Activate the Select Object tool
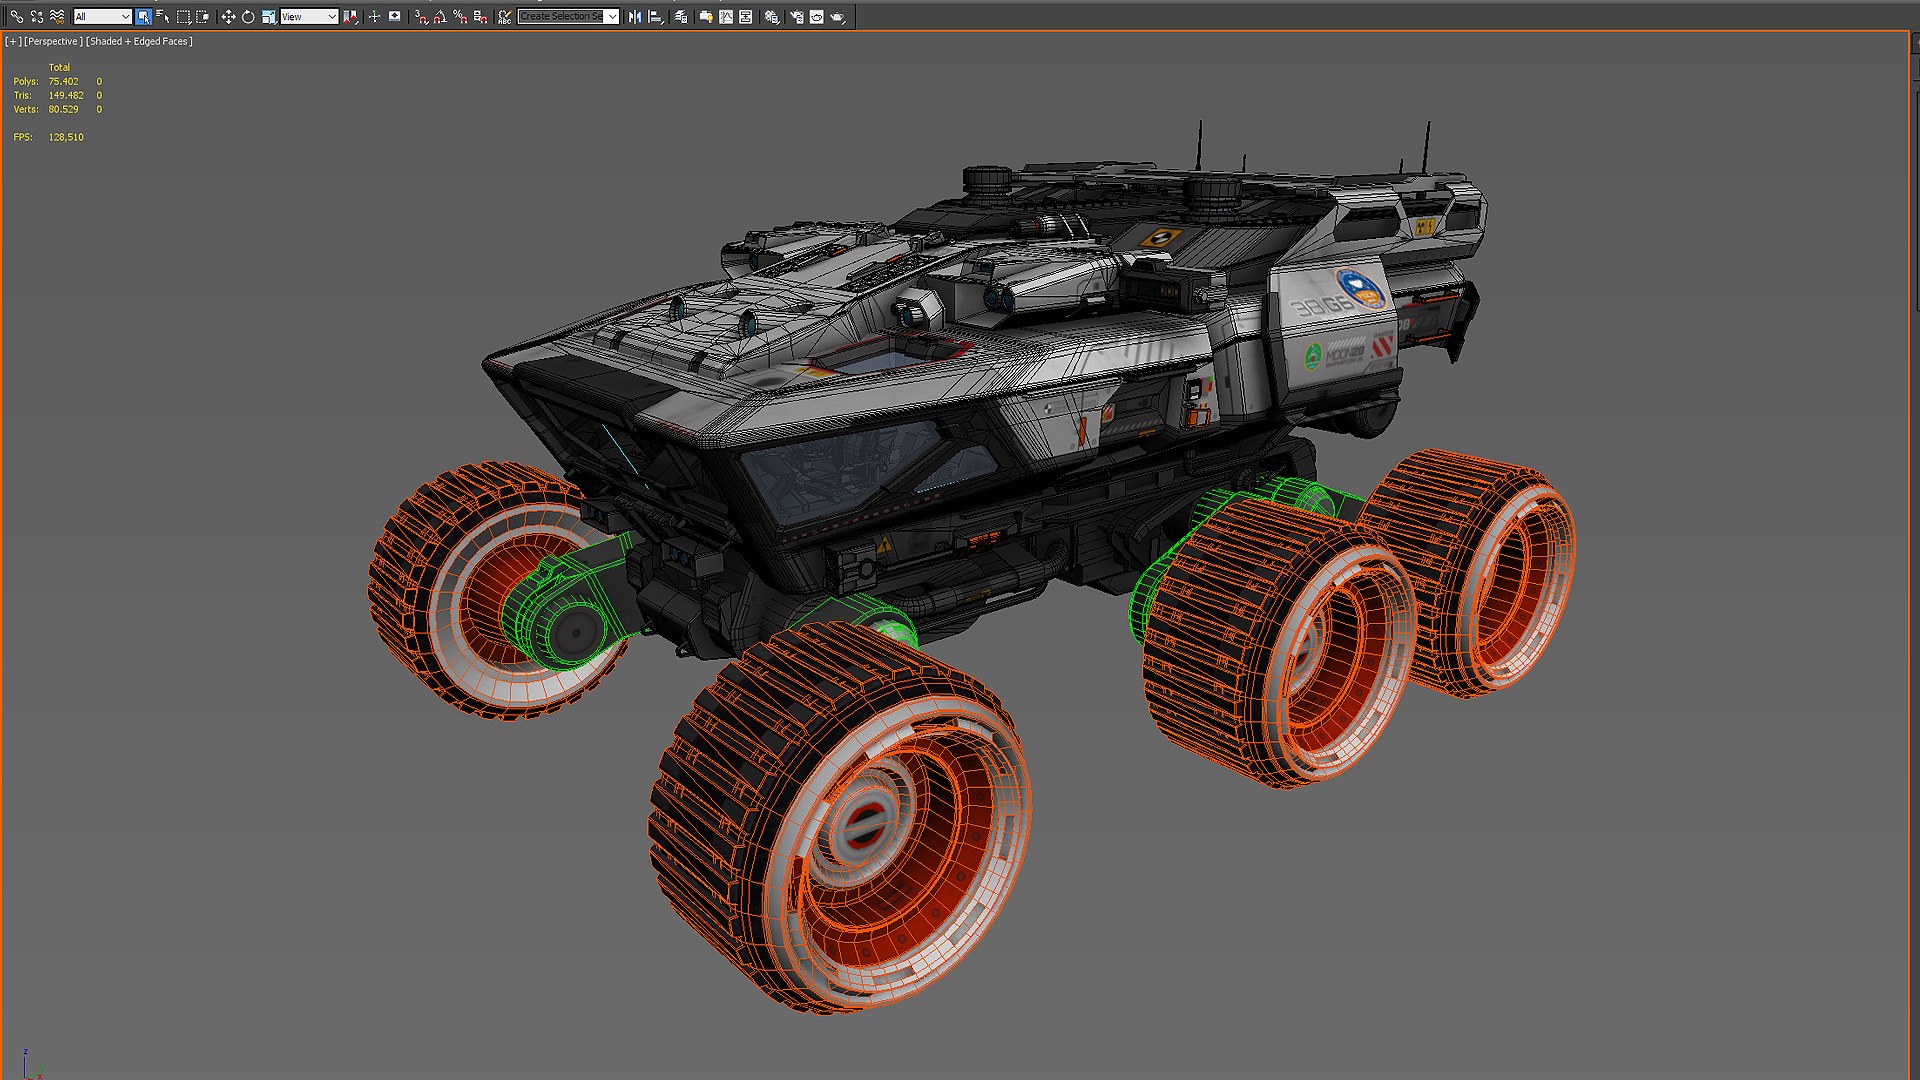Viewport: 1920px width, 1080px height. (143, 17)
